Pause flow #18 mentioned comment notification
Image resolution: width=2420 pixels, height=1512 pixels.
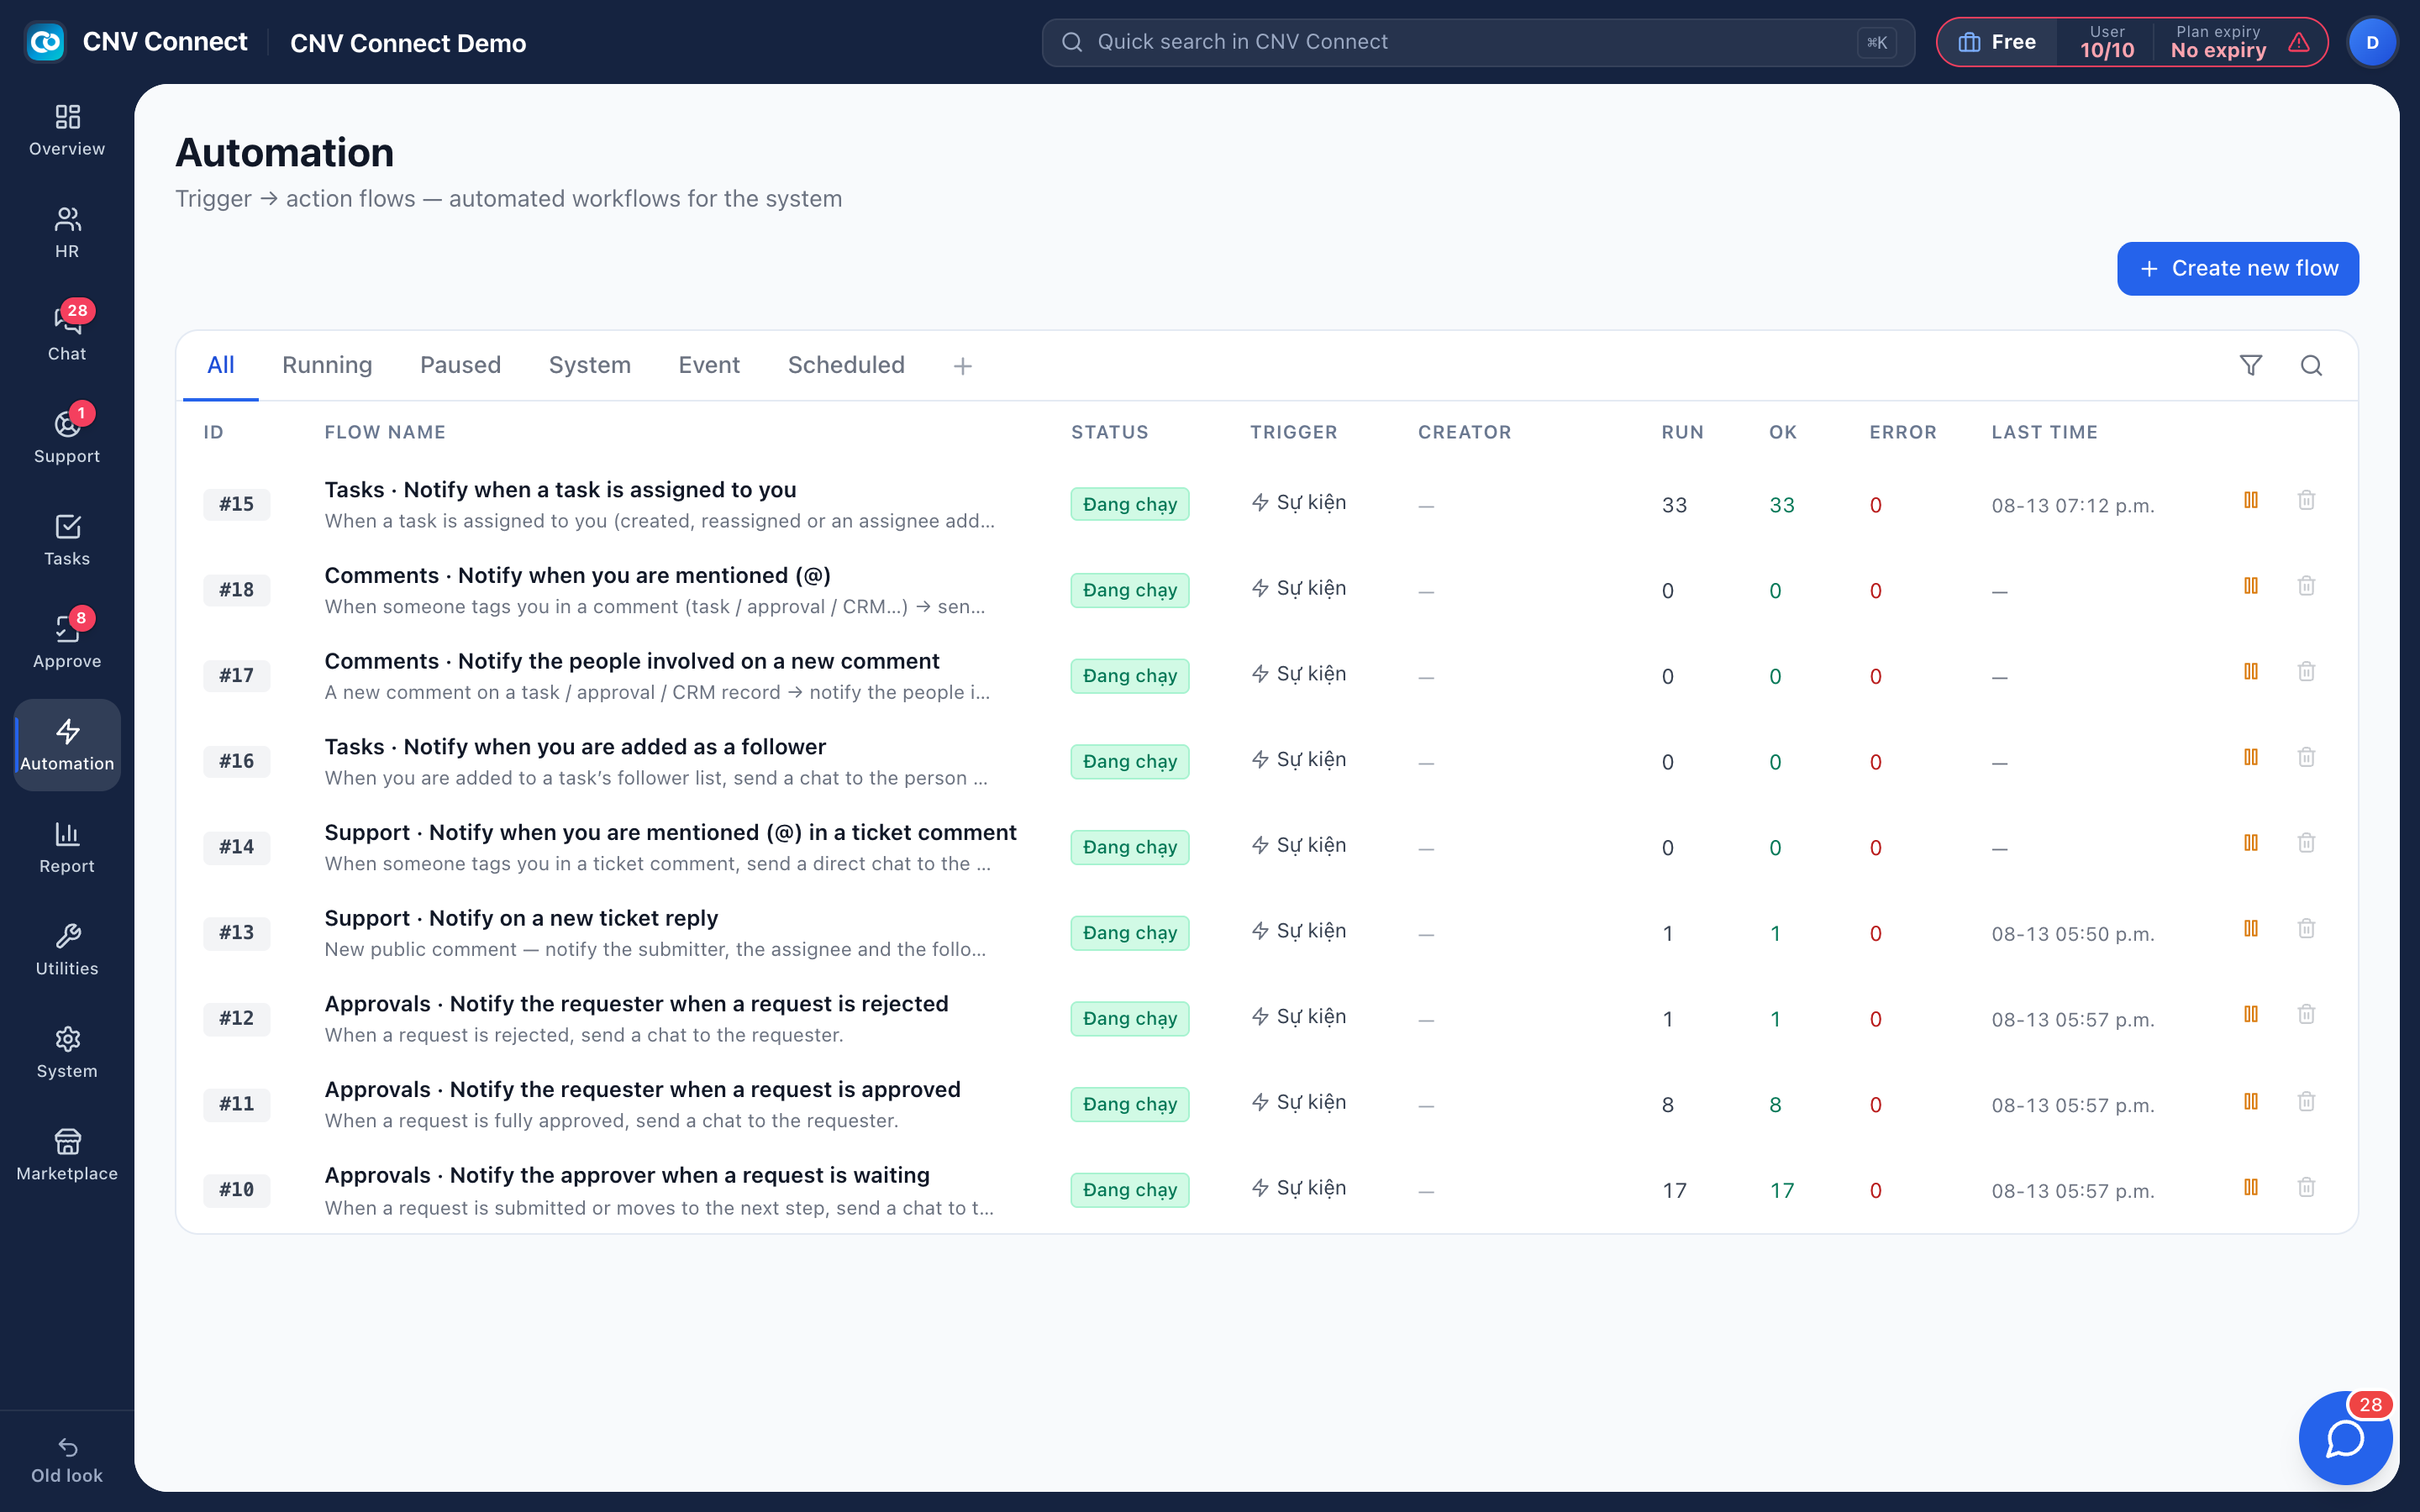[2250, 586]
